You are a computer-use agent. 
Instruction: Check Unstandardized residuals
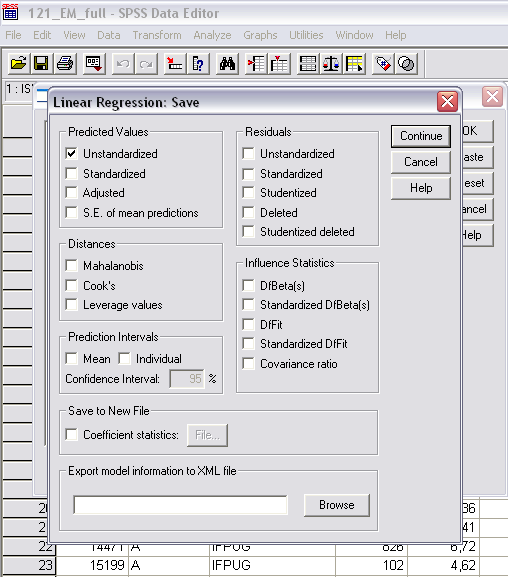pyautogui.click(x=248, y=153)
